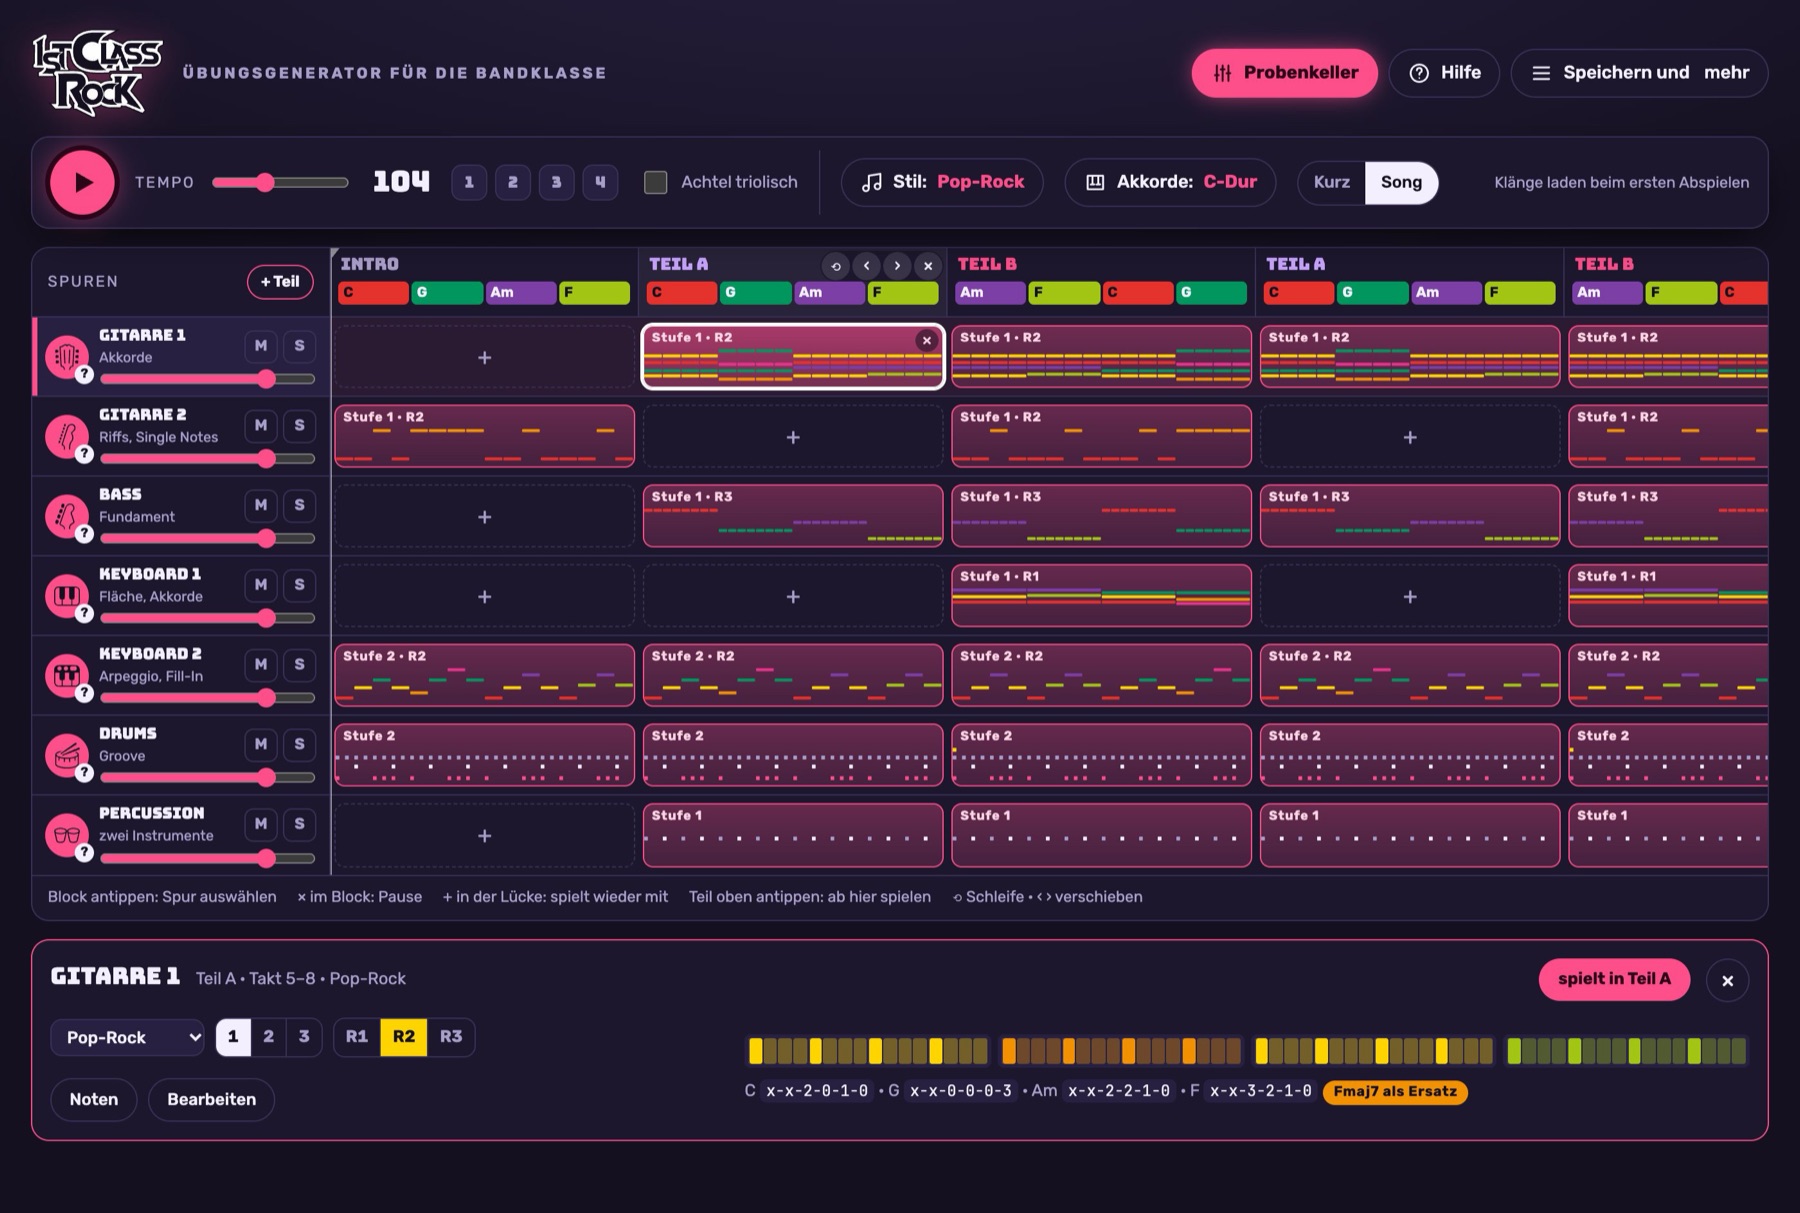The image size is (1800, 1213).
Task: Open the Probenkeller
Action: (1284, 73)
